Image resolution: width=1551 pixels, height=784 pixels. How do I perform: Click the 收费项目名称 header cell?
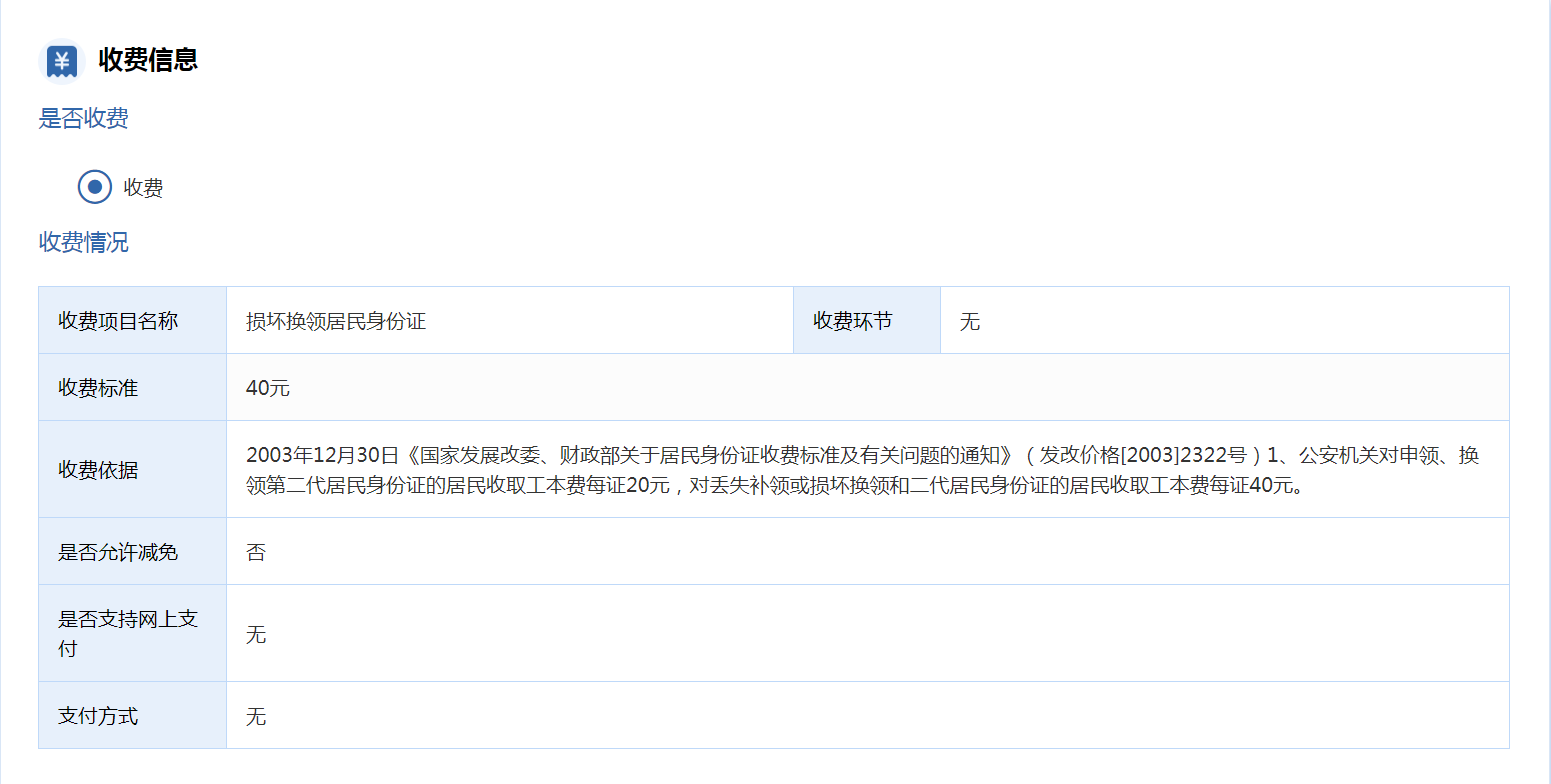coord(118,321)
